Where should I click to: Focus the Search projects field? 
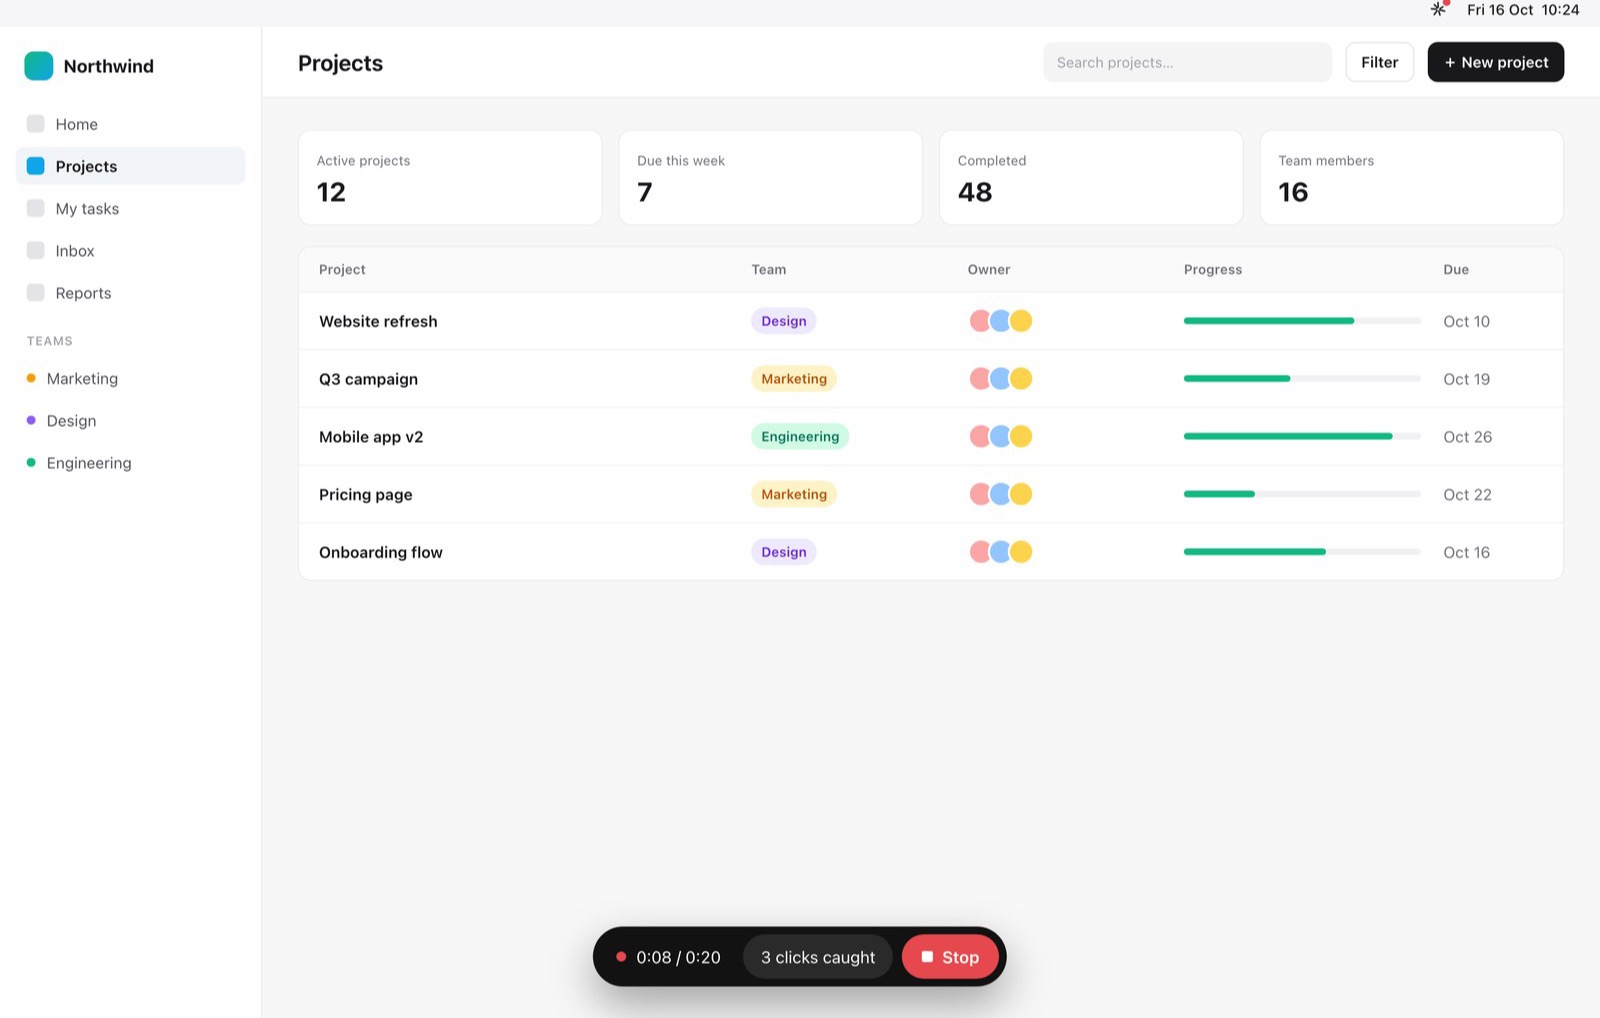pyautogui.click(x=1187, y=62)
